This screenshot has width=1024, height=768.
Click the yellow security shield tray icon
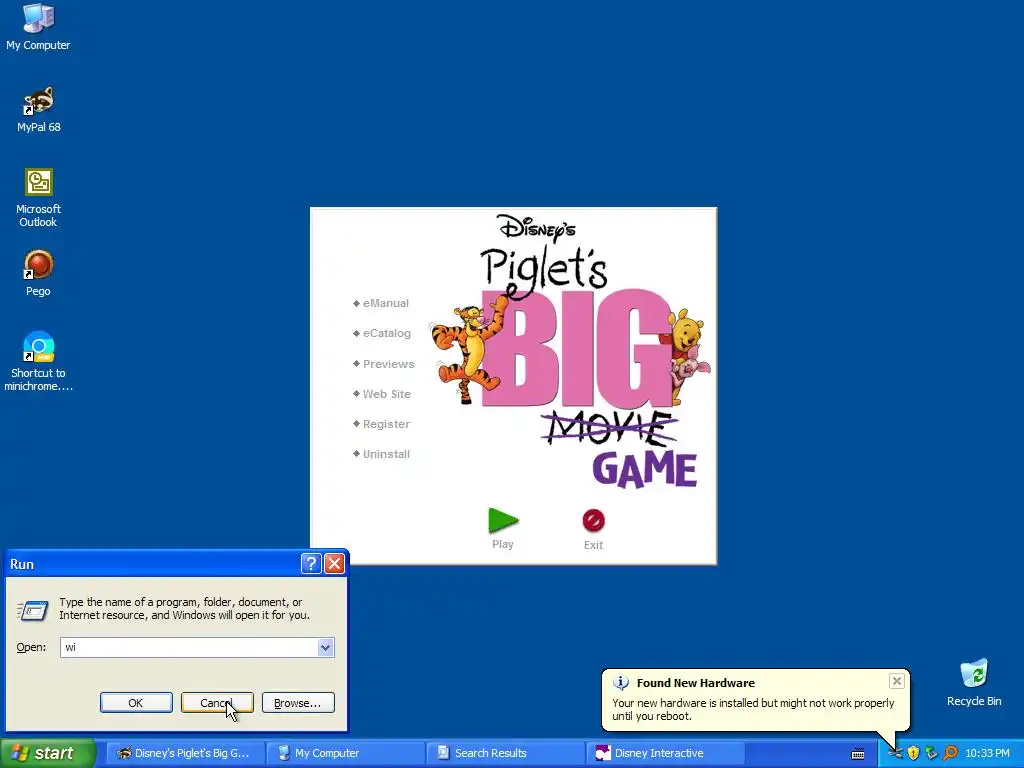pos(914,753)
